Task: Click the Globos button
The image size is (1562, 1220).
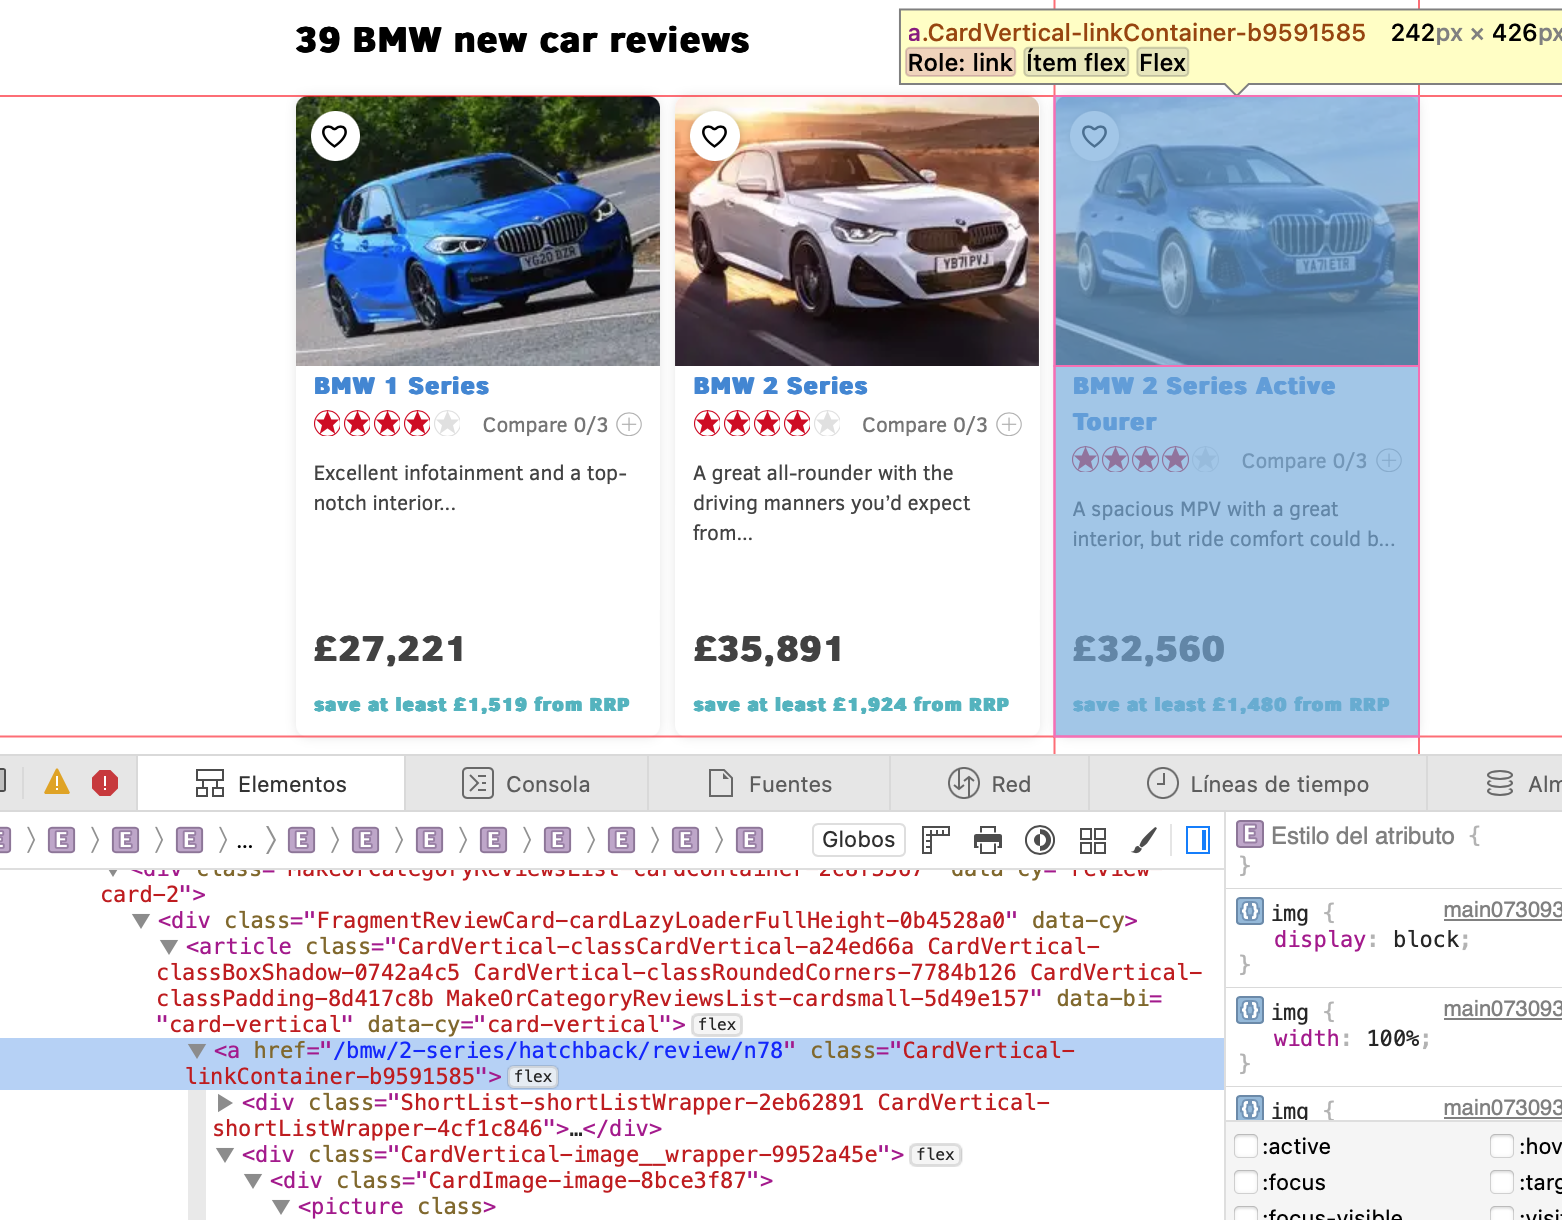Action: pos(858,840)
